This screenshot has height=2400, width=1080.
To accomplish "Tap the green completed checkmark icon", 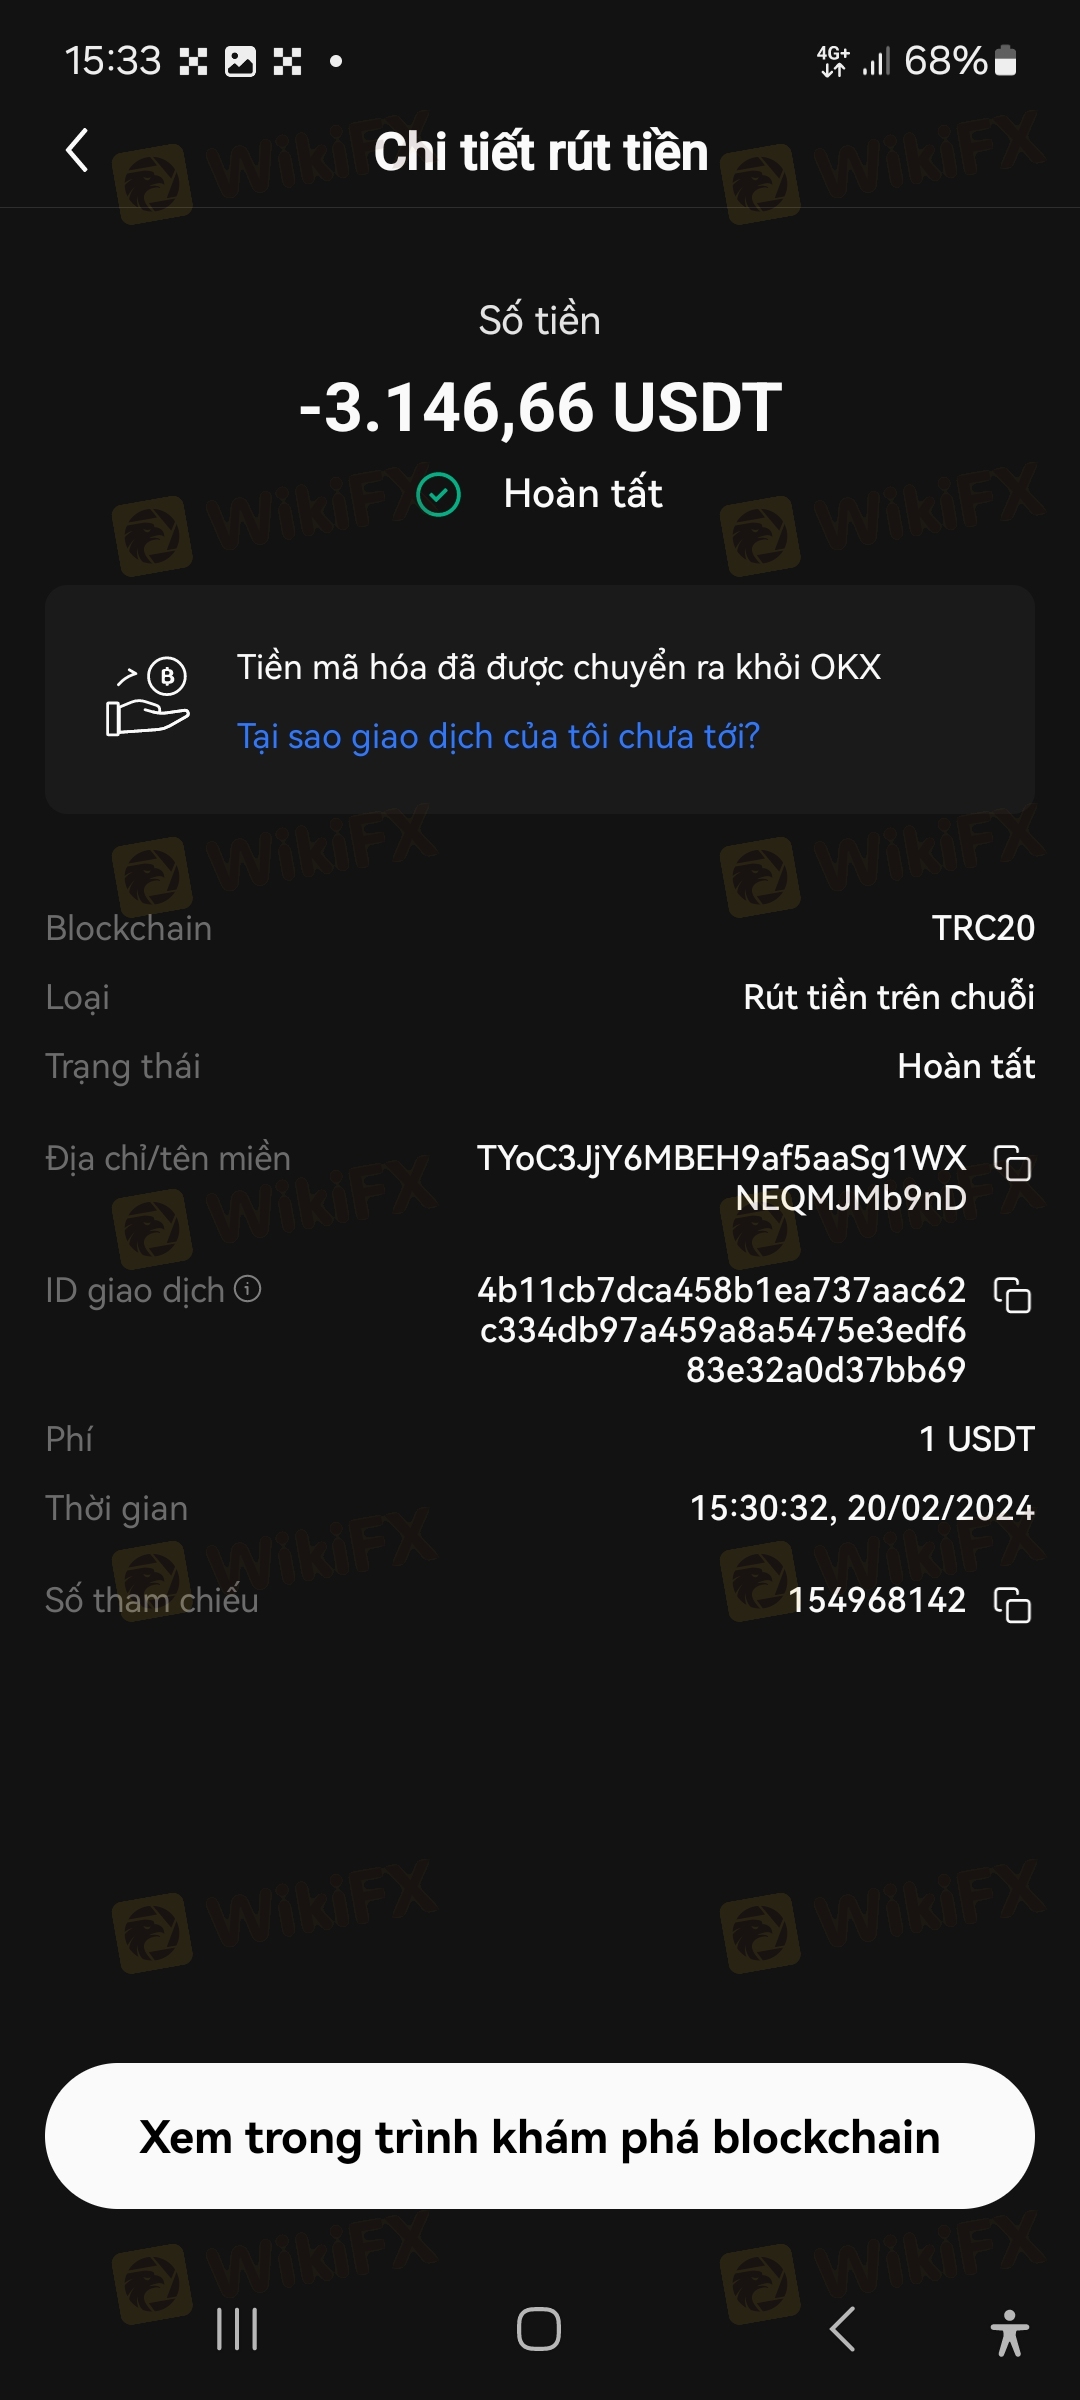I will click(x=438, y=494).
